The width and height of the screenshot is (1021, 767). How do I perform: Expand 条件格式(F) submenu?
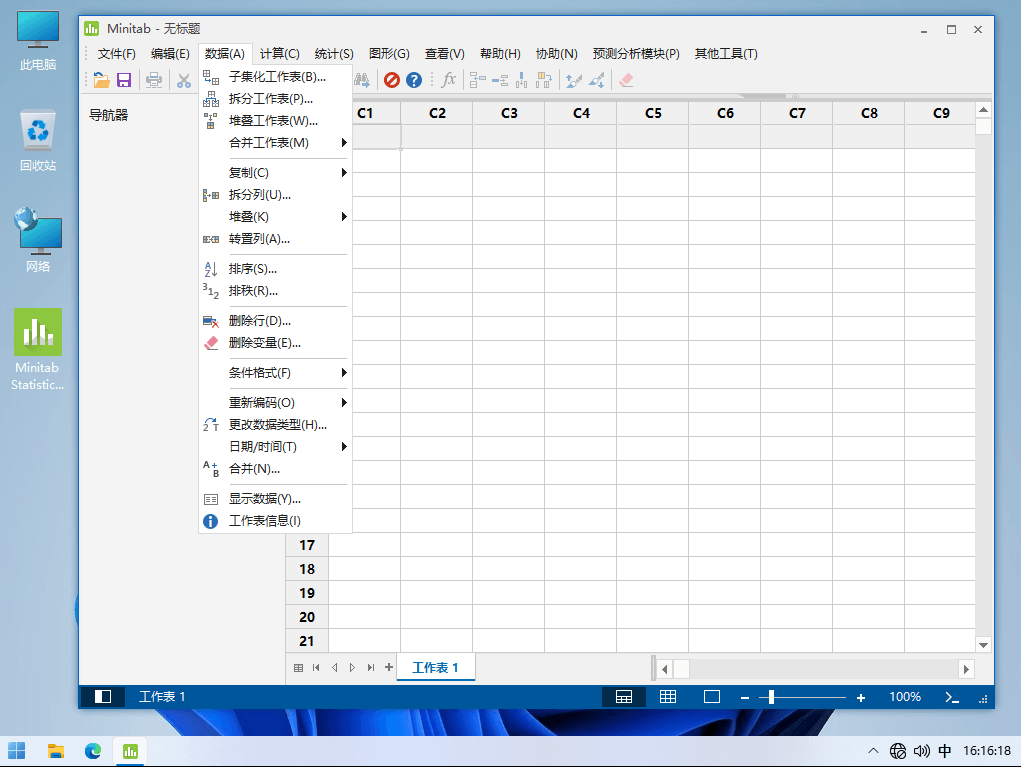tap(275, 373)
